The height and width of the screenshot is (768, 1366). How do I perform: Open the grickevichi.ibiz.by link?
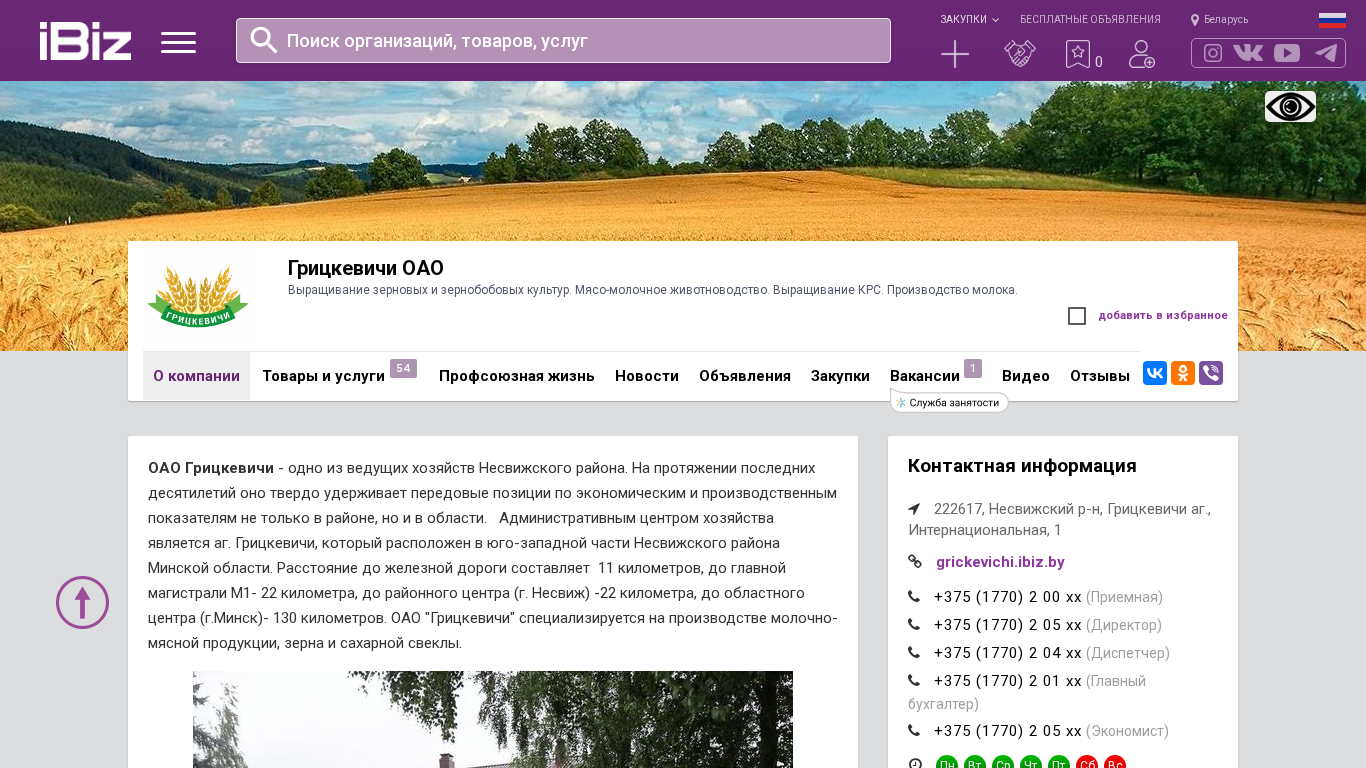click(x=1000, y=562)
